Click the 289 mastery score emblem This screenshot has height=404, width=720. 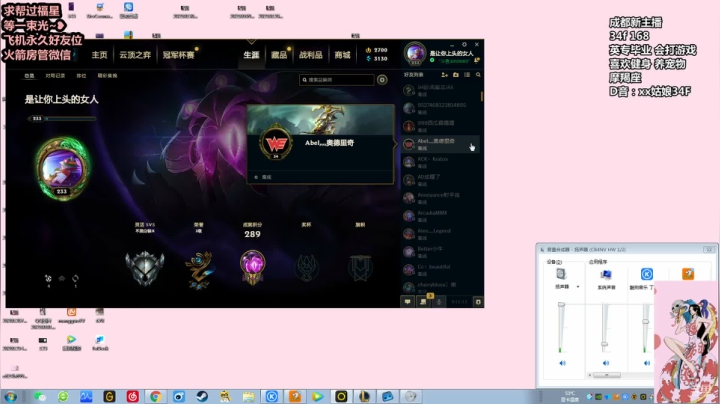[x=253, y=268]
